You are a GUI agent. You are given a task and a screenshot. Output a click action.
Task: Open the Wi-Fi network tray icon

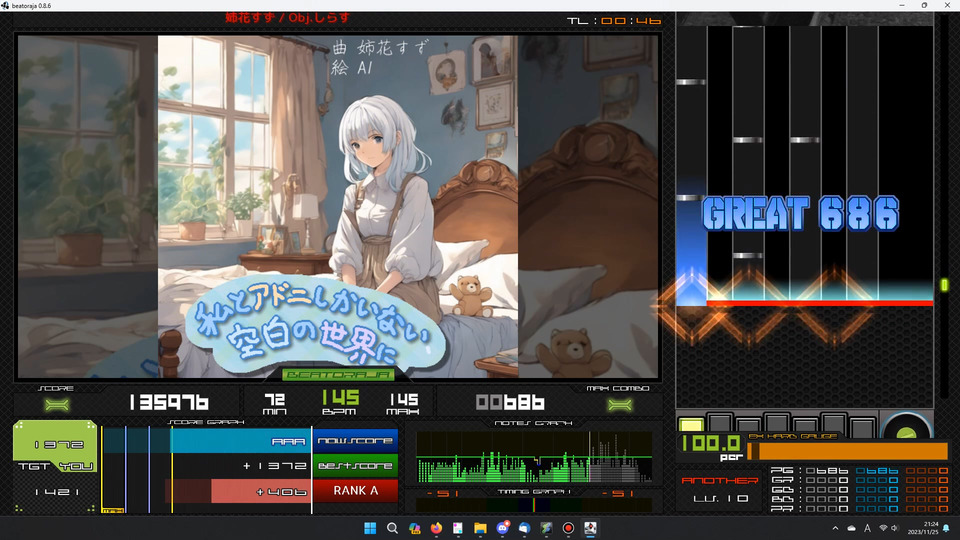883,528
